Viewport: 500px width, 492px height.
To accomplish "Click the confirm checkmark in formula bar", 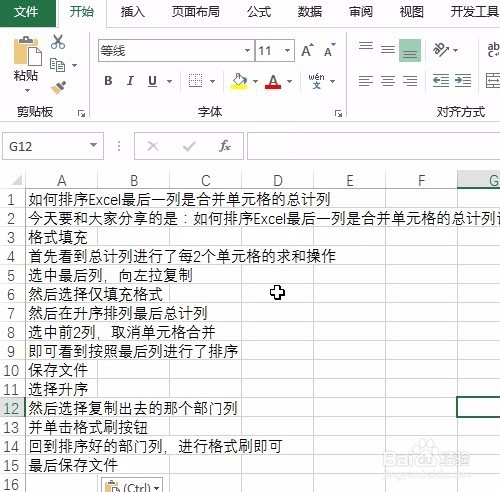I will pyautogui.click(x=189, y=146).
